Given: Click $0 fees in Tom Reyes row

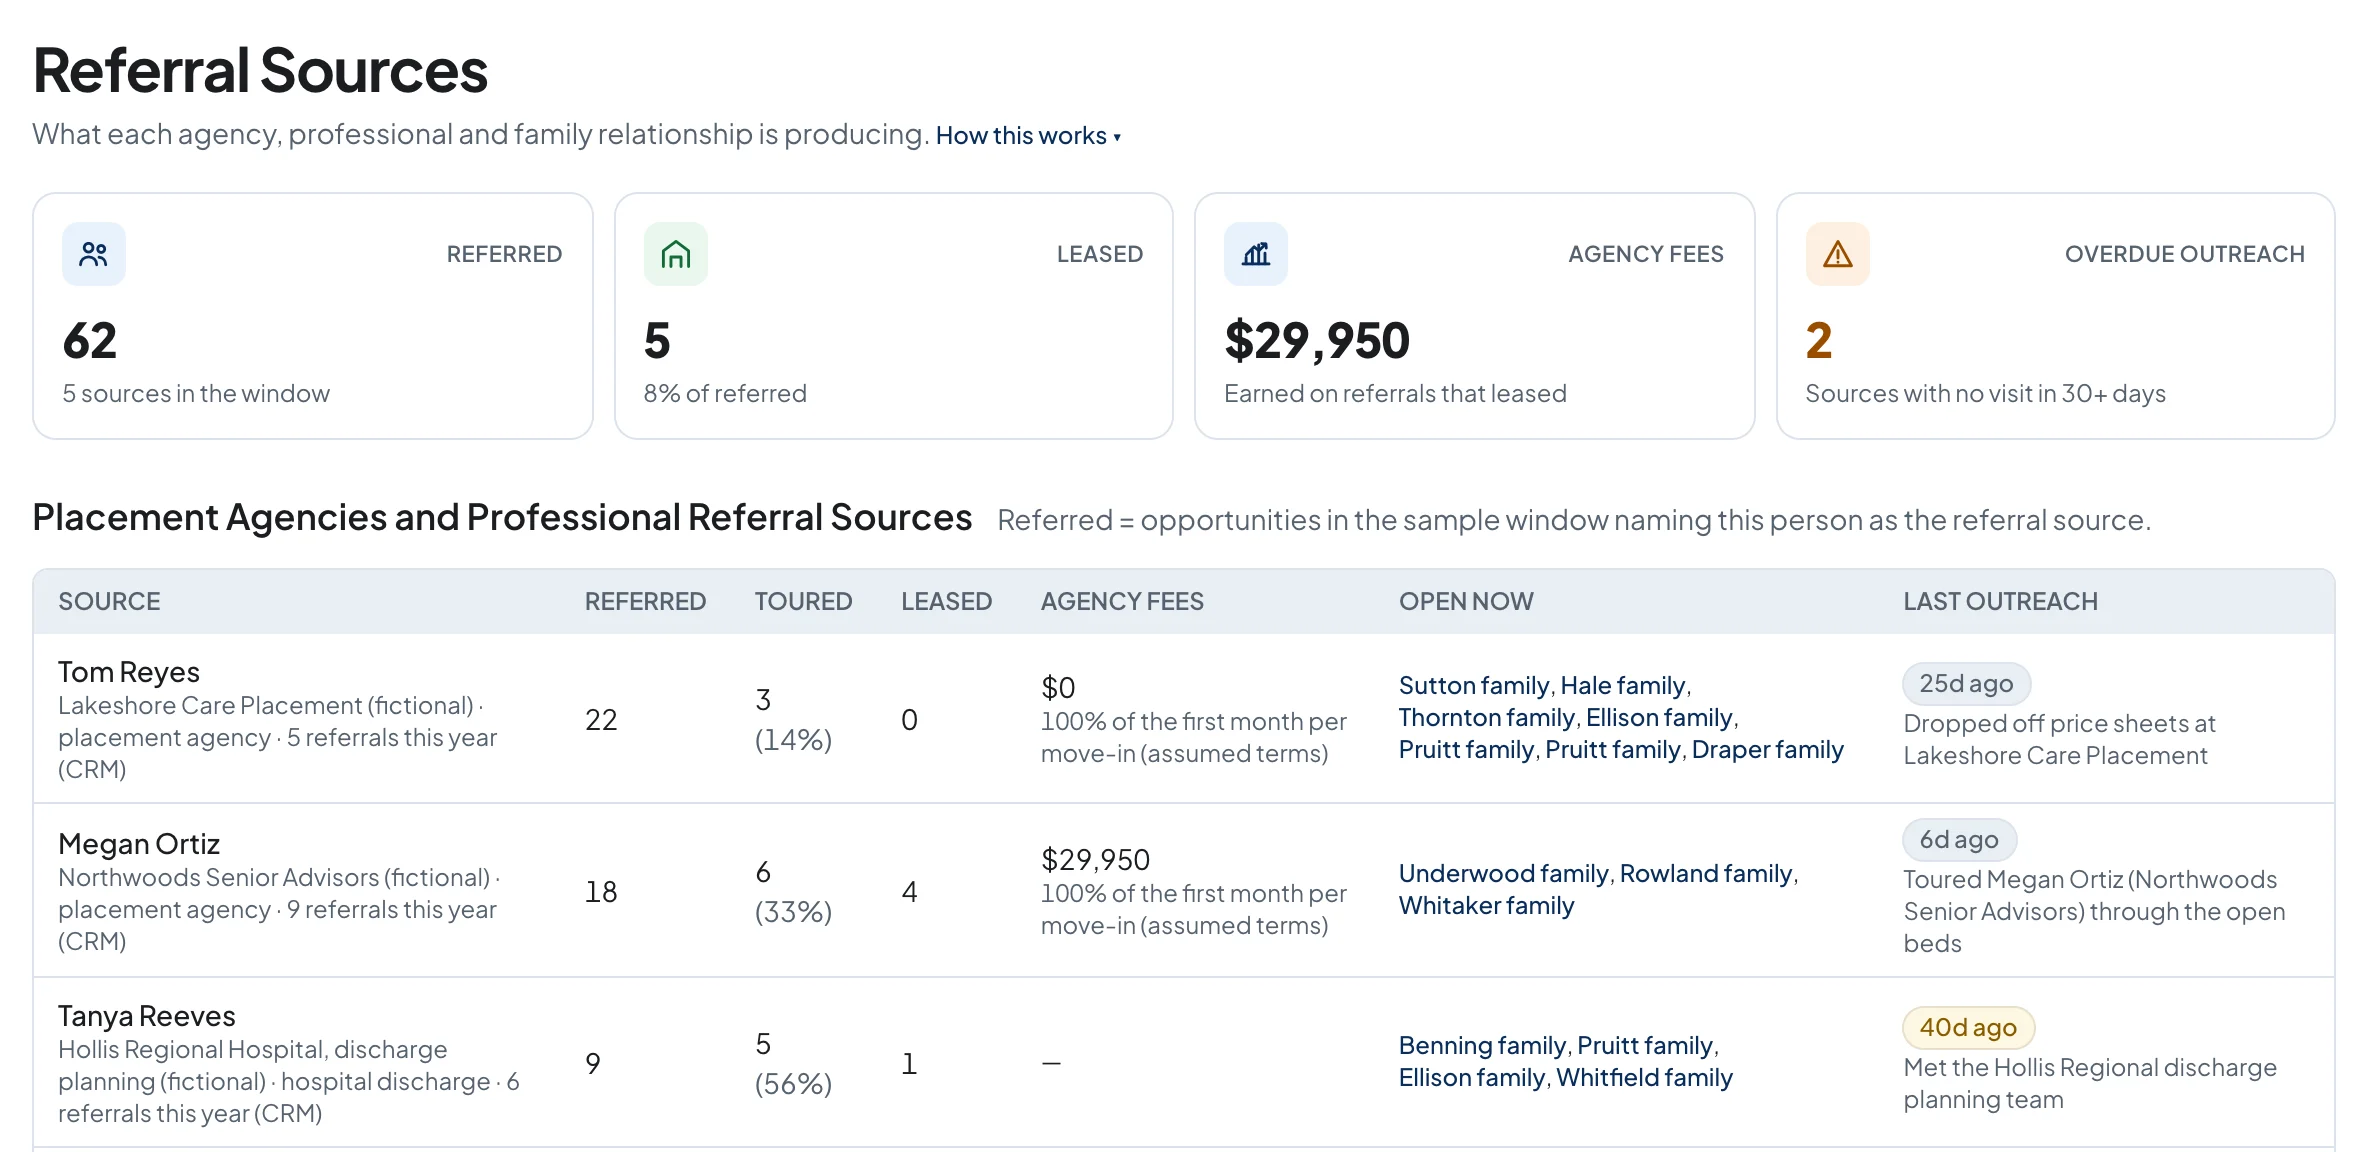Looking at the screenshot, I should 1058,688.
